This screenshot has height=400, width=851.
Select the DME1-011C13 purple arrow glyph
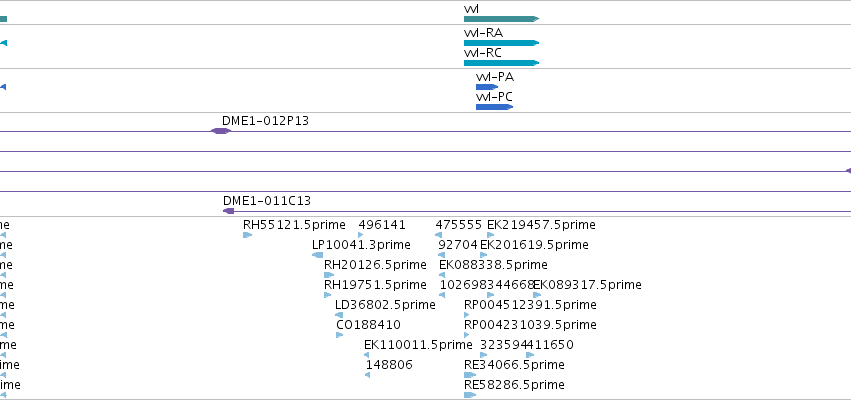228,211
